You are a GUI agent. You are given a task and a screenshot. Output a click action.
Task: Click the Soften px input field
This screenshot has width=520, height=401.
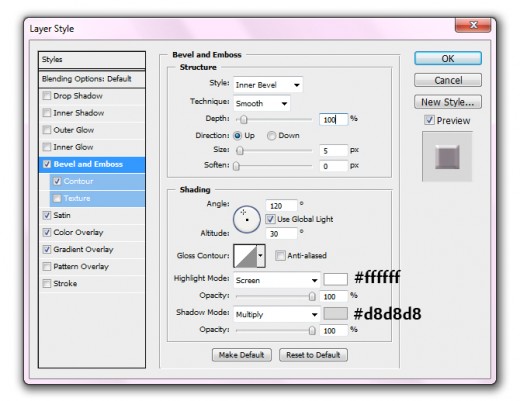[333, 166]
